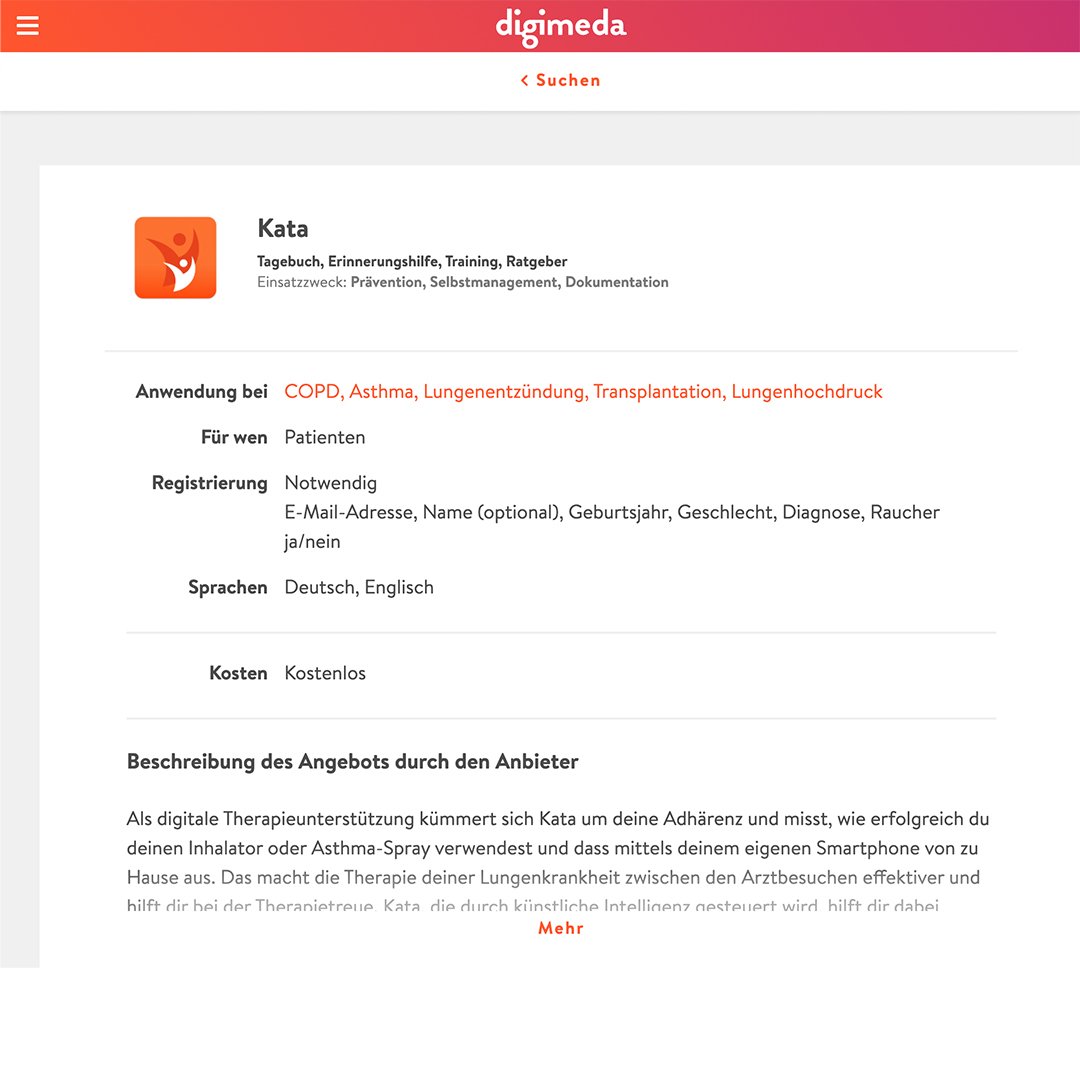This screenshot has width=1080, height=1080.
Task: Click 'Beschreibung des Angebots durch den Anbieter' heading
Action: click(x=353, y=762)
